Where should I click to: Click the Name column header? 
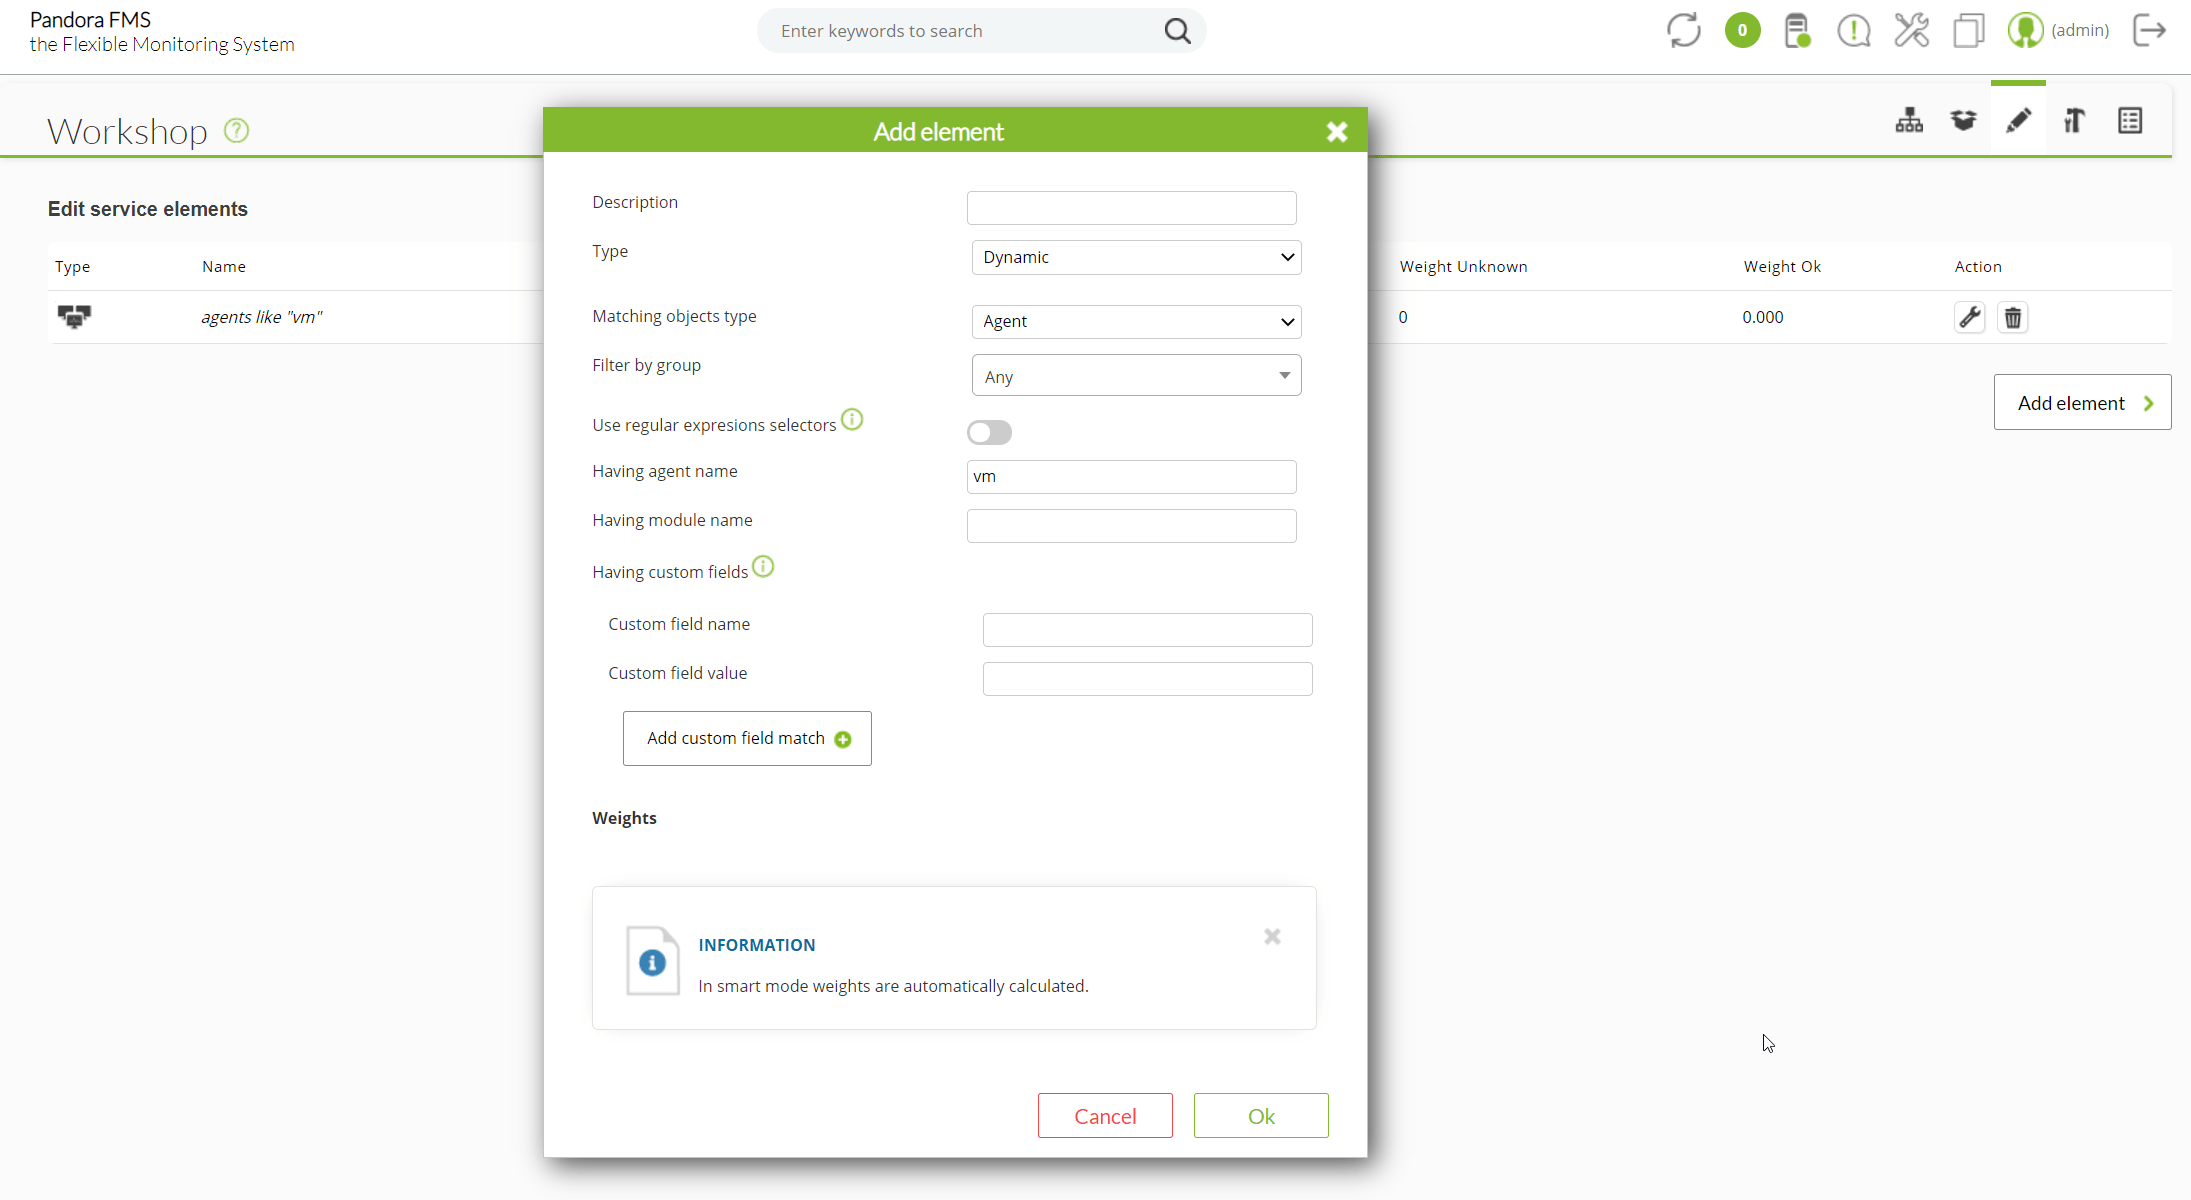(223, 266)
